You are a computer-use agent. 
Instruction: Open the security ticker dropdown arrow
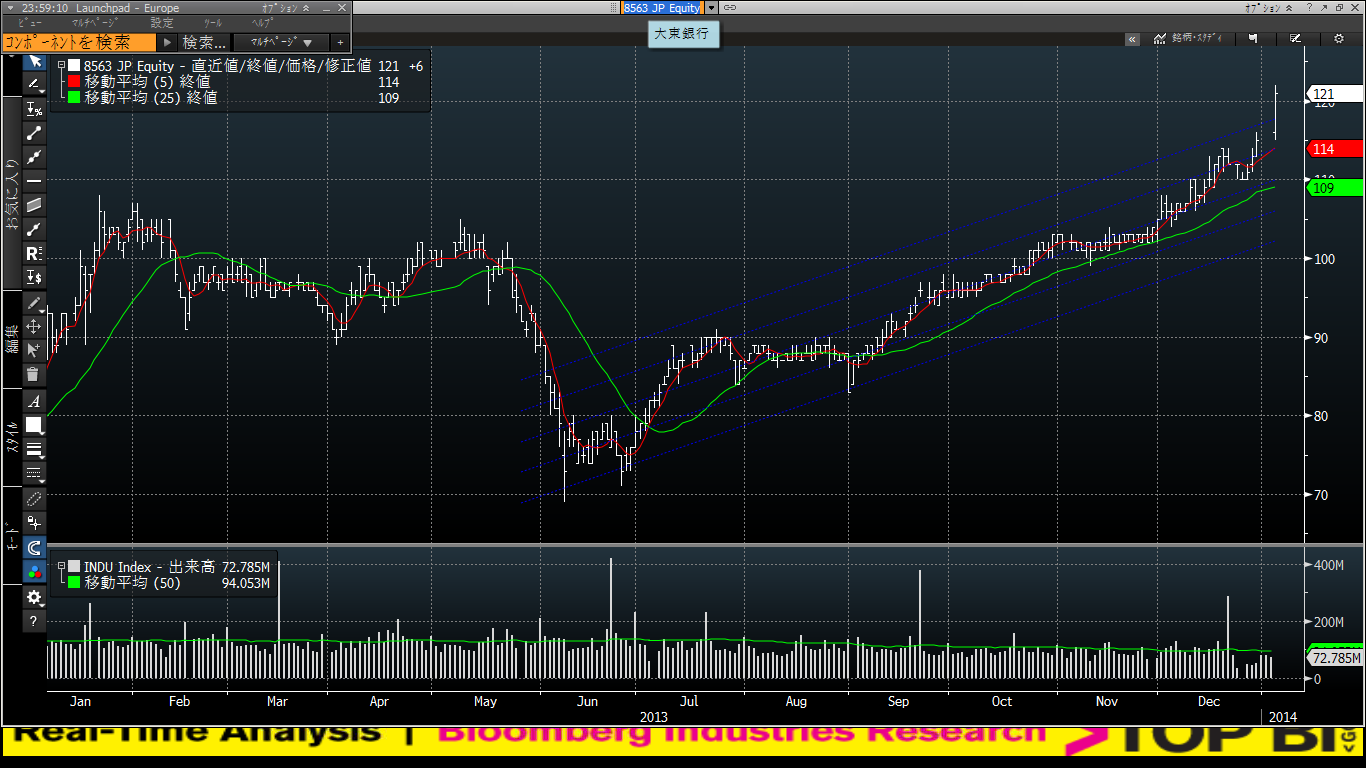coord(711,8)
